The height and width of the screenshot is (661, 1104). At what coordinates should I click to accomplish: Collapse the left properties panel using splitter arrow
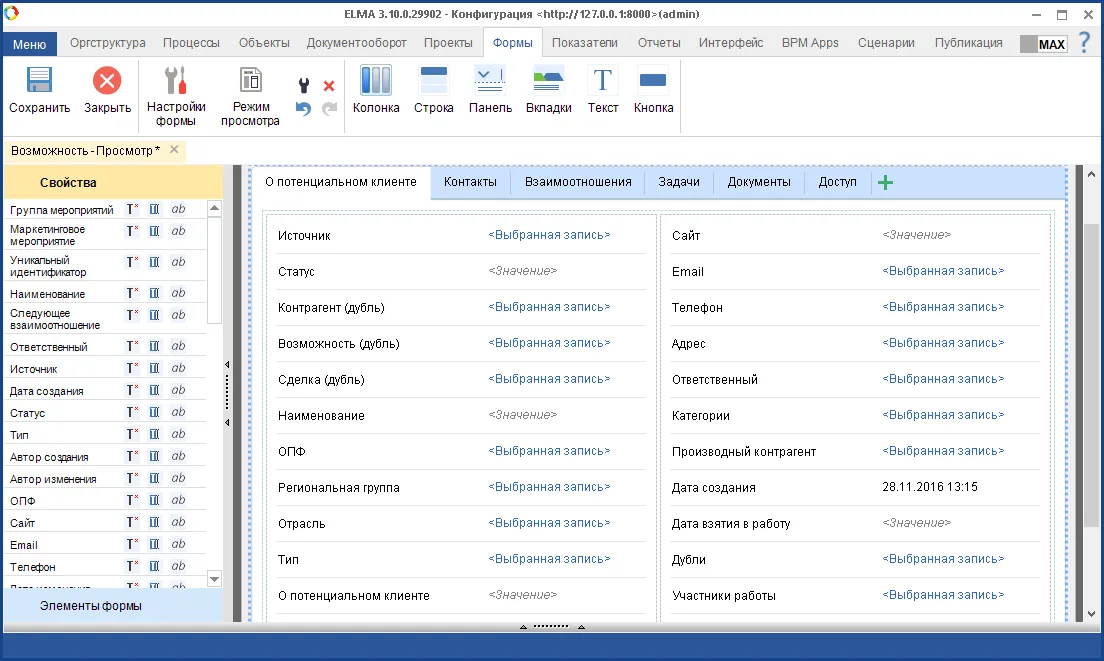[x=227, y=365]
